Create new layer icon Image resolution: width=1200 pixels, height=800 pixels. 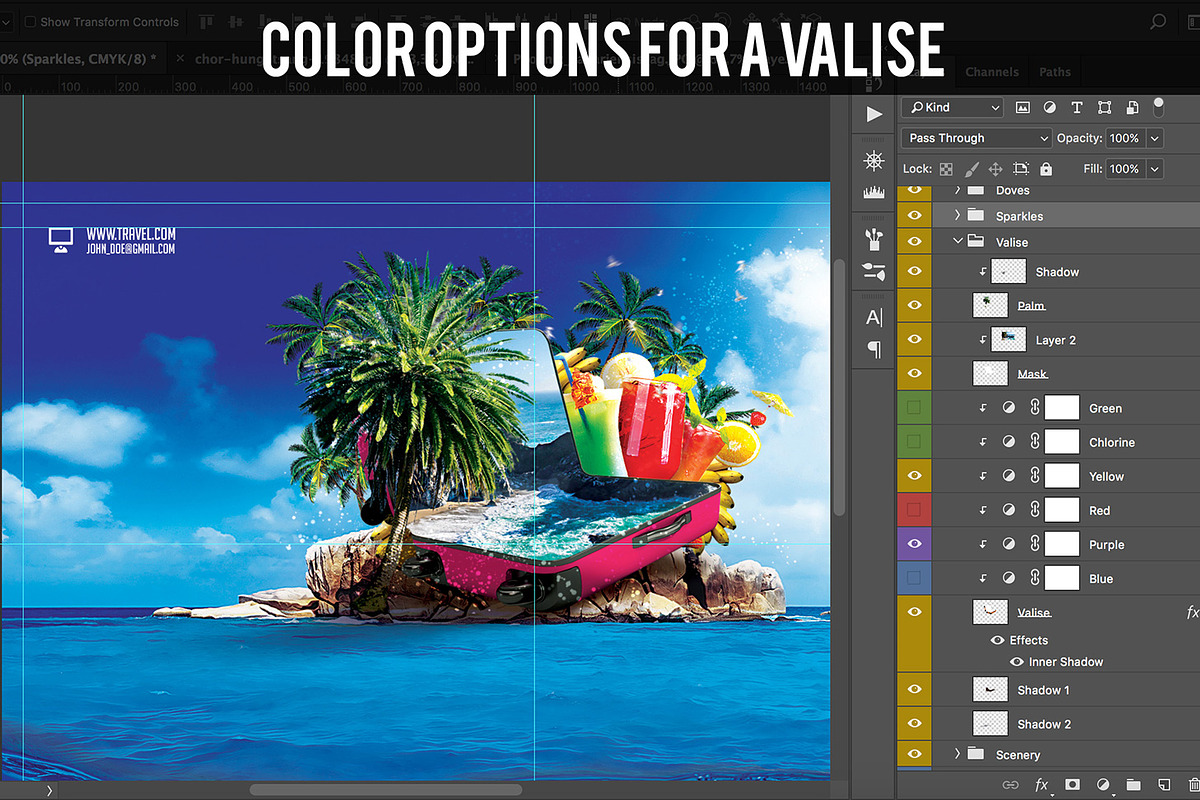pyautogui.click(x=1163, y=785)
